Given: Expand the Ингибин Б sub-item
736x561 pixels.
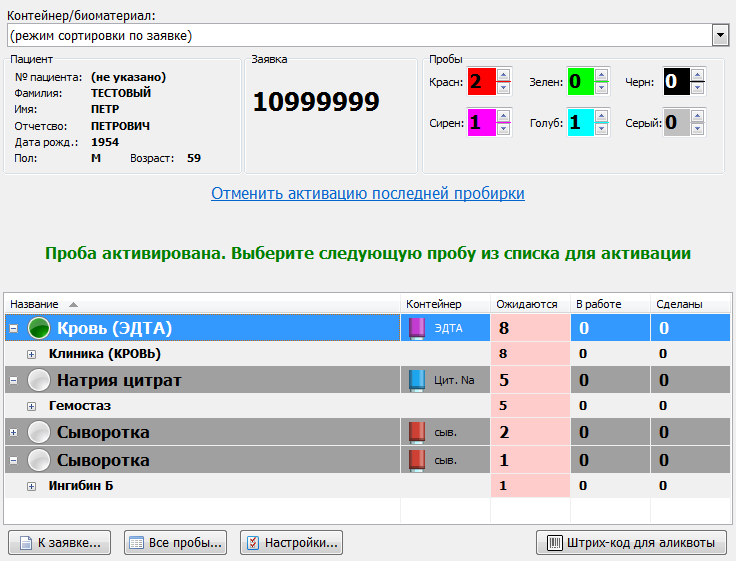Looking at the screenshot, I should [31, 486].
